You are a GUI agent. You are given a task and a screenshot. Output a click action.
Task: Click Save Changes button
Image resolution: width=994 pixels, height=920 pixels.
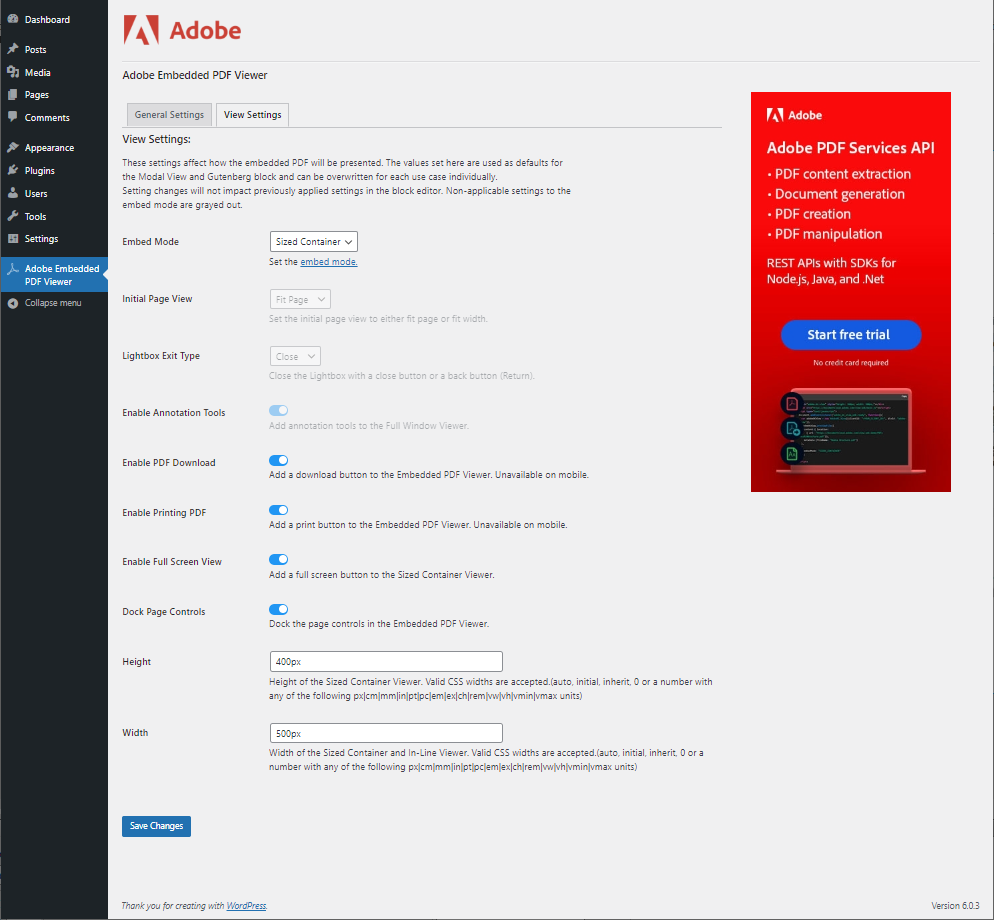point(156,826)
